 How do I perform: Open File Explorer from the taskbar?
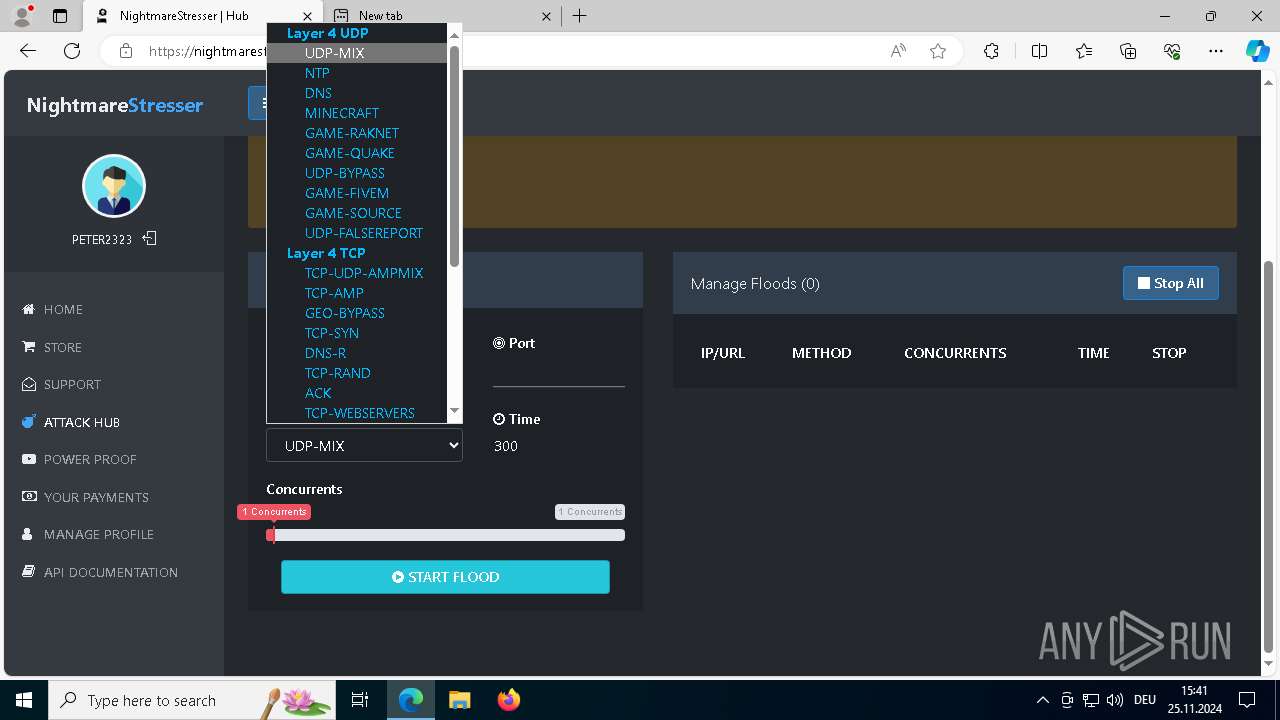[459, 700]
